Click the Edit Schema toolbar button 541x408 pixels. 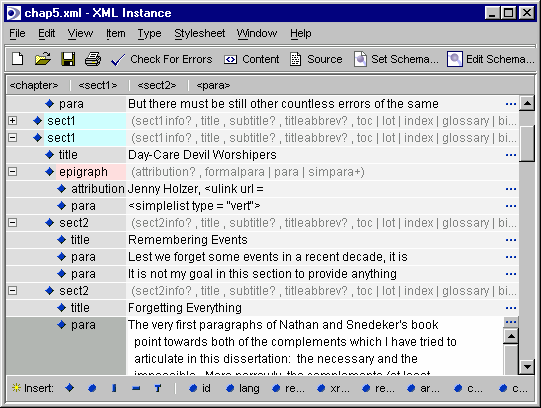(491, 59)
